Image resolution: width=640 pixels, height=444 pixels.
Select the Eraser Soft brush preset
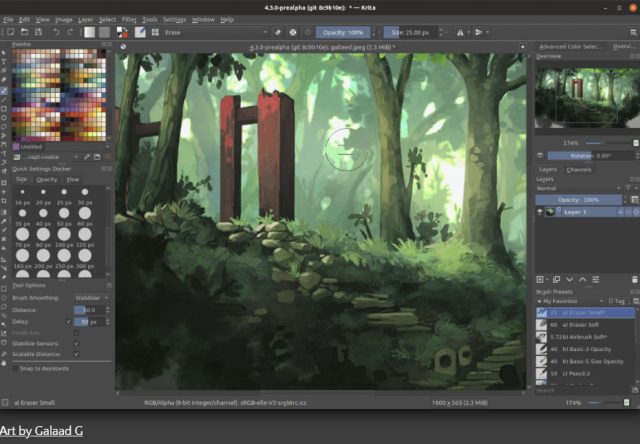pos(586,325)
